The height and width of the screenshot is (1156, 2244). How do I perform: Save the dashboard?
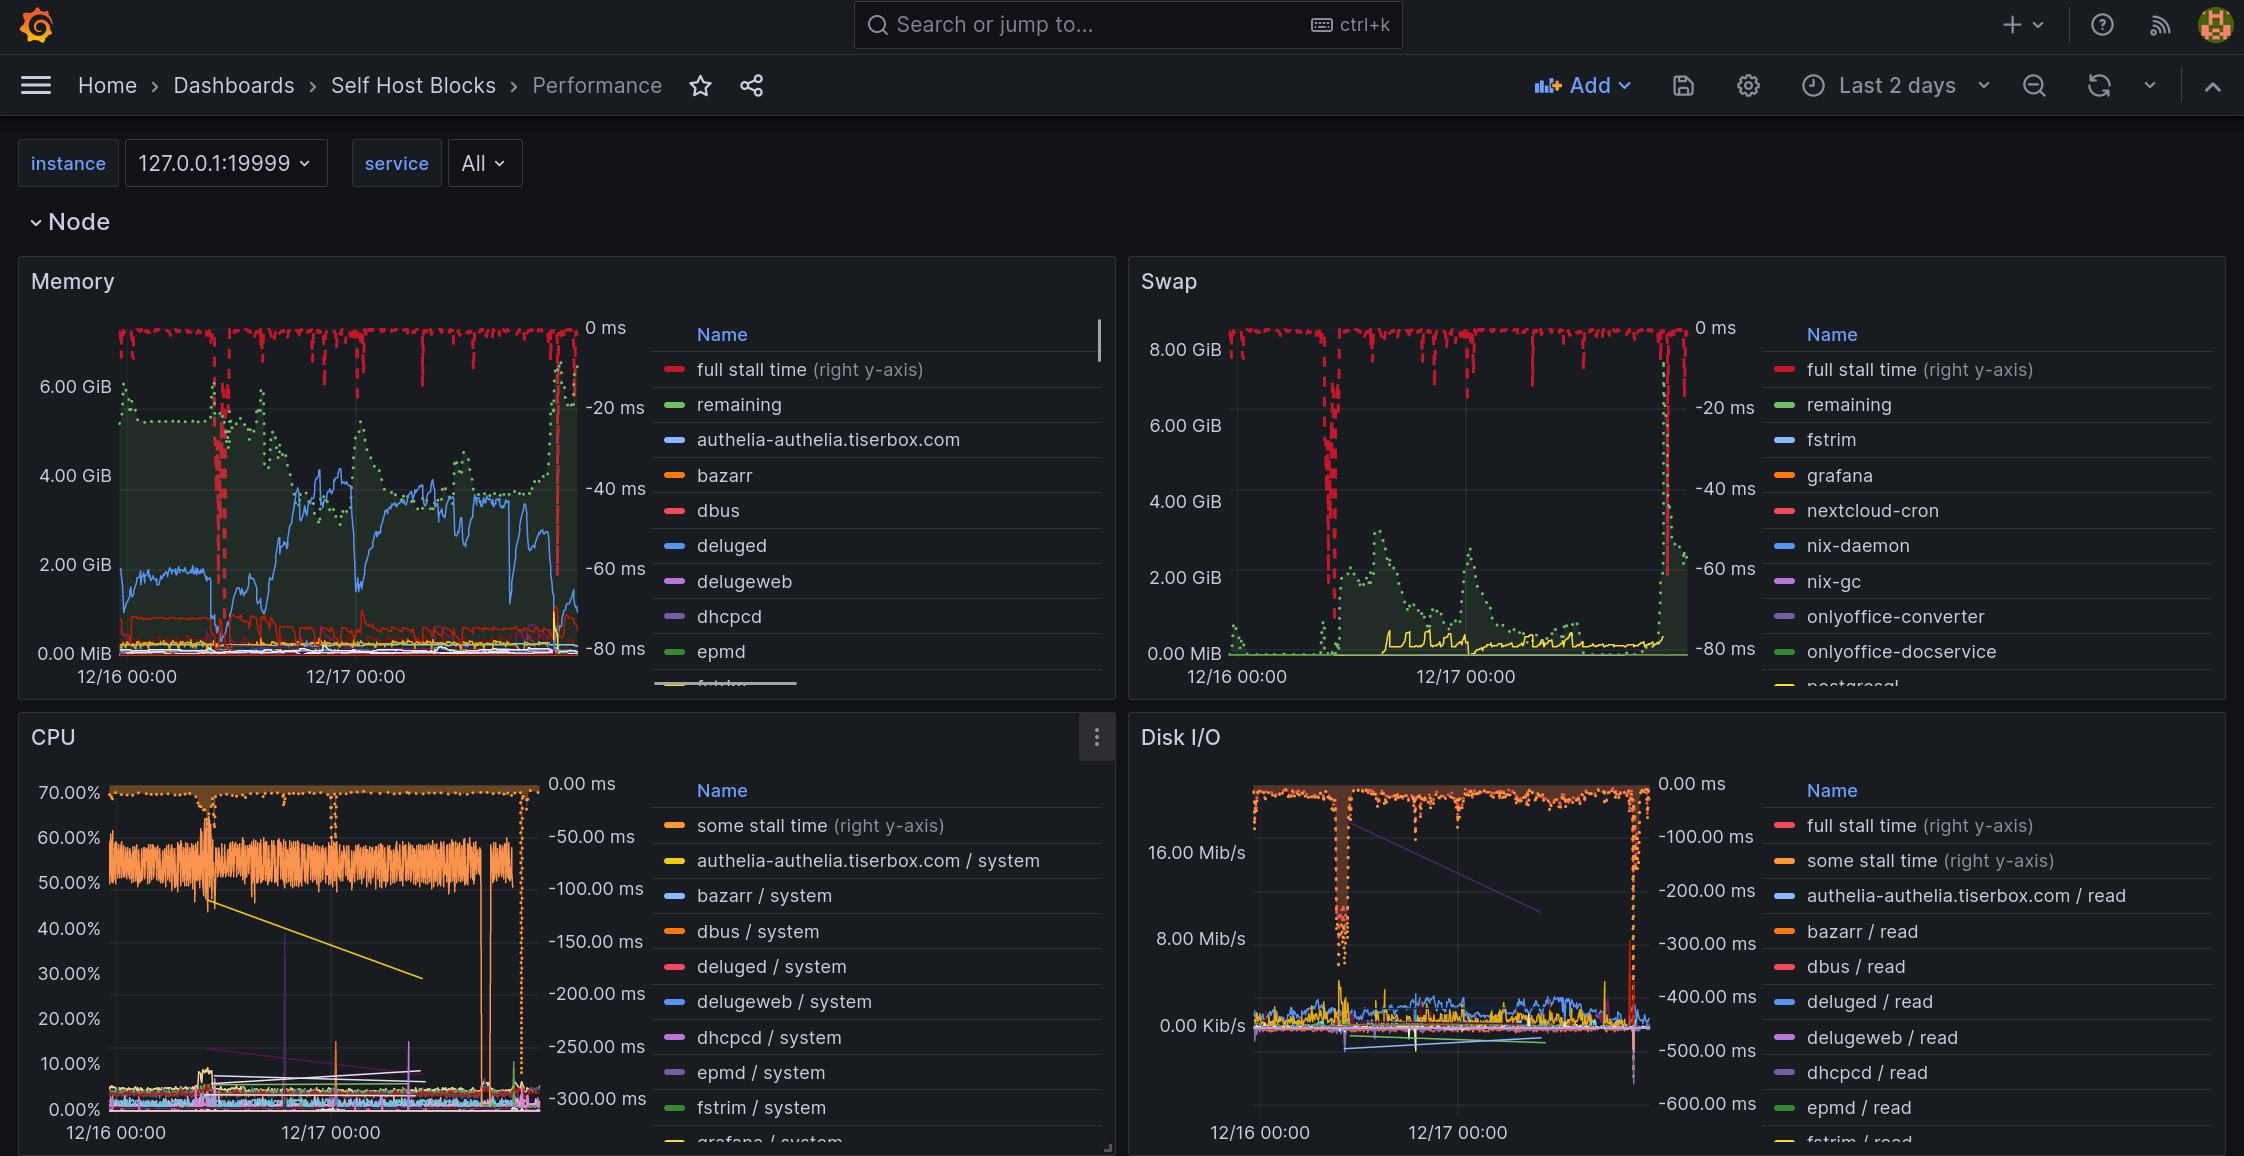pyautogui.click(x=1683, y=85)
